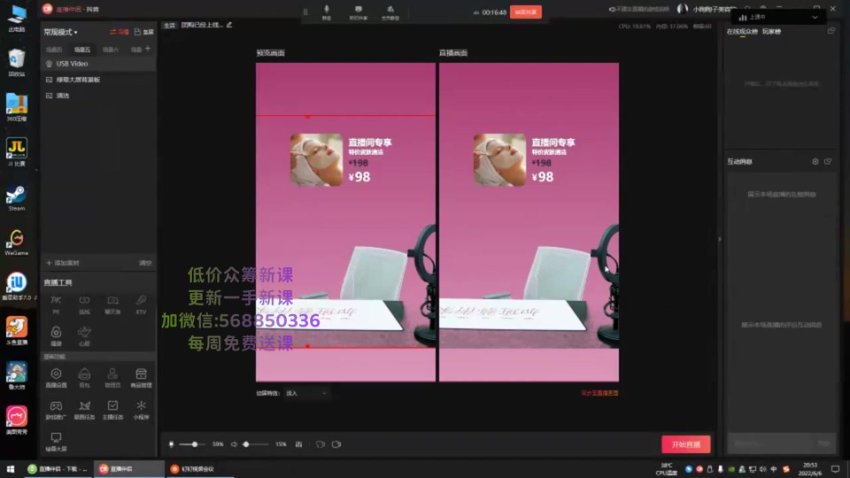
Task: Select the USB Video source row
Action: click(x=99, y=64)
